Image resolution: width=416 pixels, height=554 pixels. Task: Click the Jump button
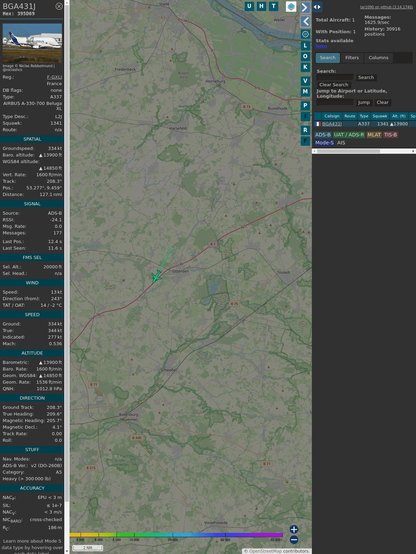[363, 102]
